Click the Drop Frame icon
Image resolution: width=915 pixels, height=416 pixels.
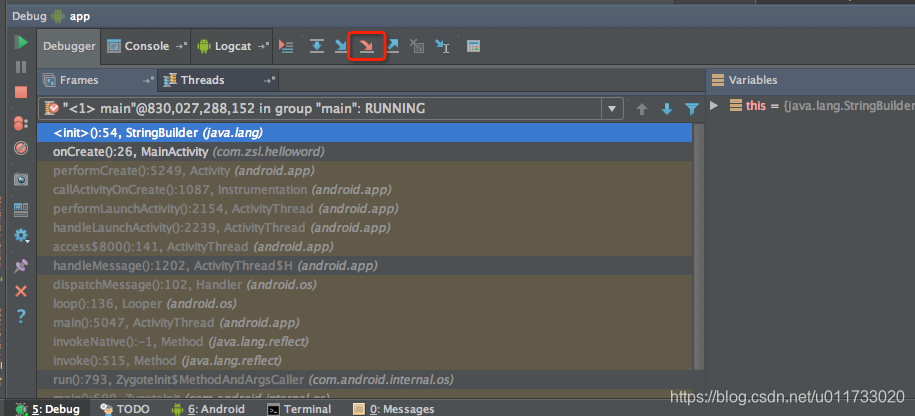pyautogui.click(x=417, y=47)
